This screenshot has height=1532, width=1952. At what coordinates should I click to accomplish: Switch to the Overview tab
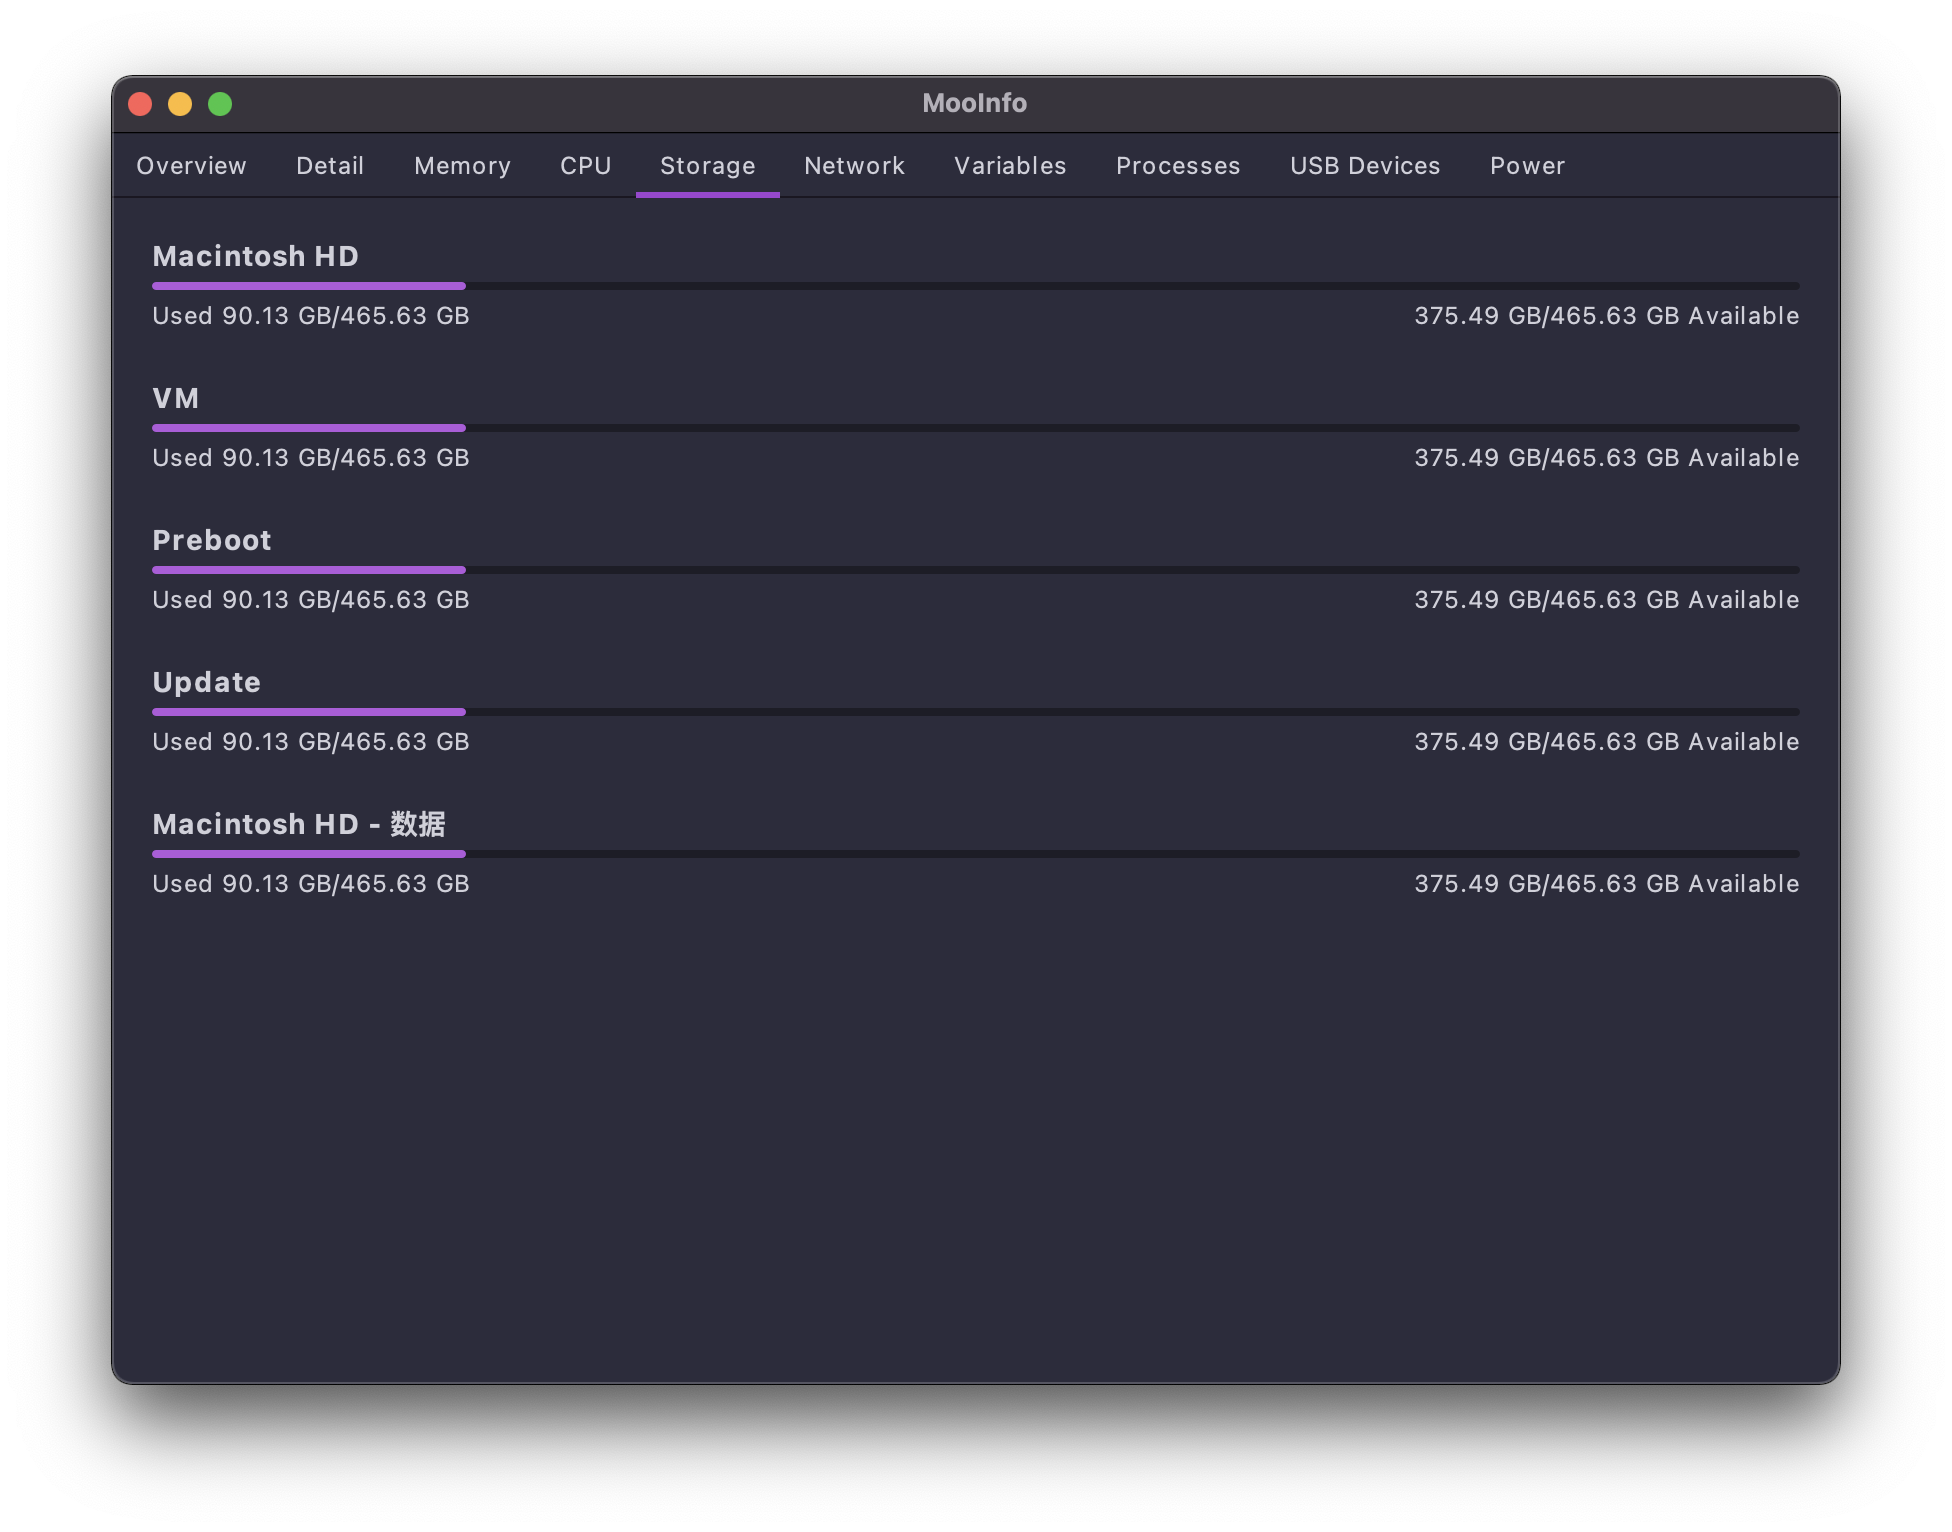click(190, 165)
